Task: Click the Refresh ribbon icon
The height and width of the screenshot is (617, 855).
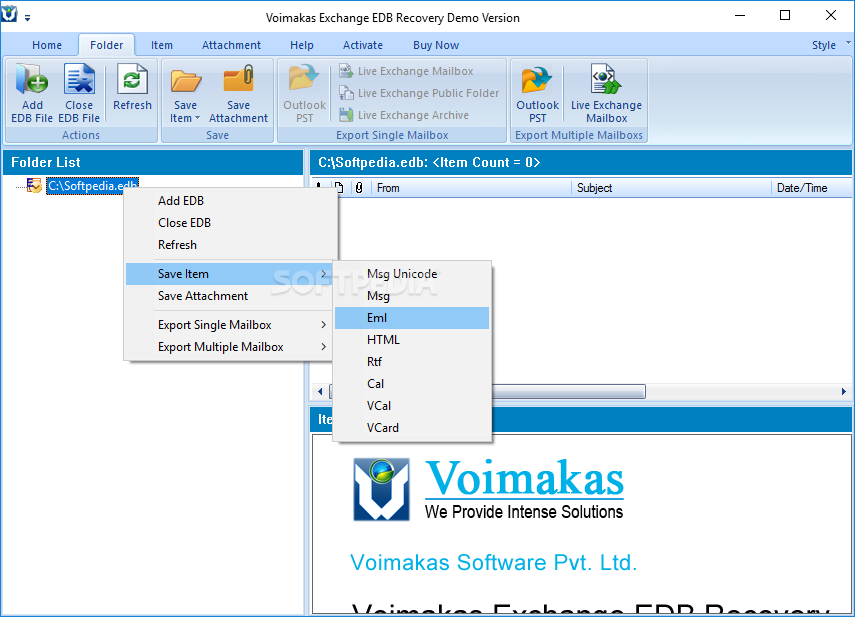Action: point(132,87)
